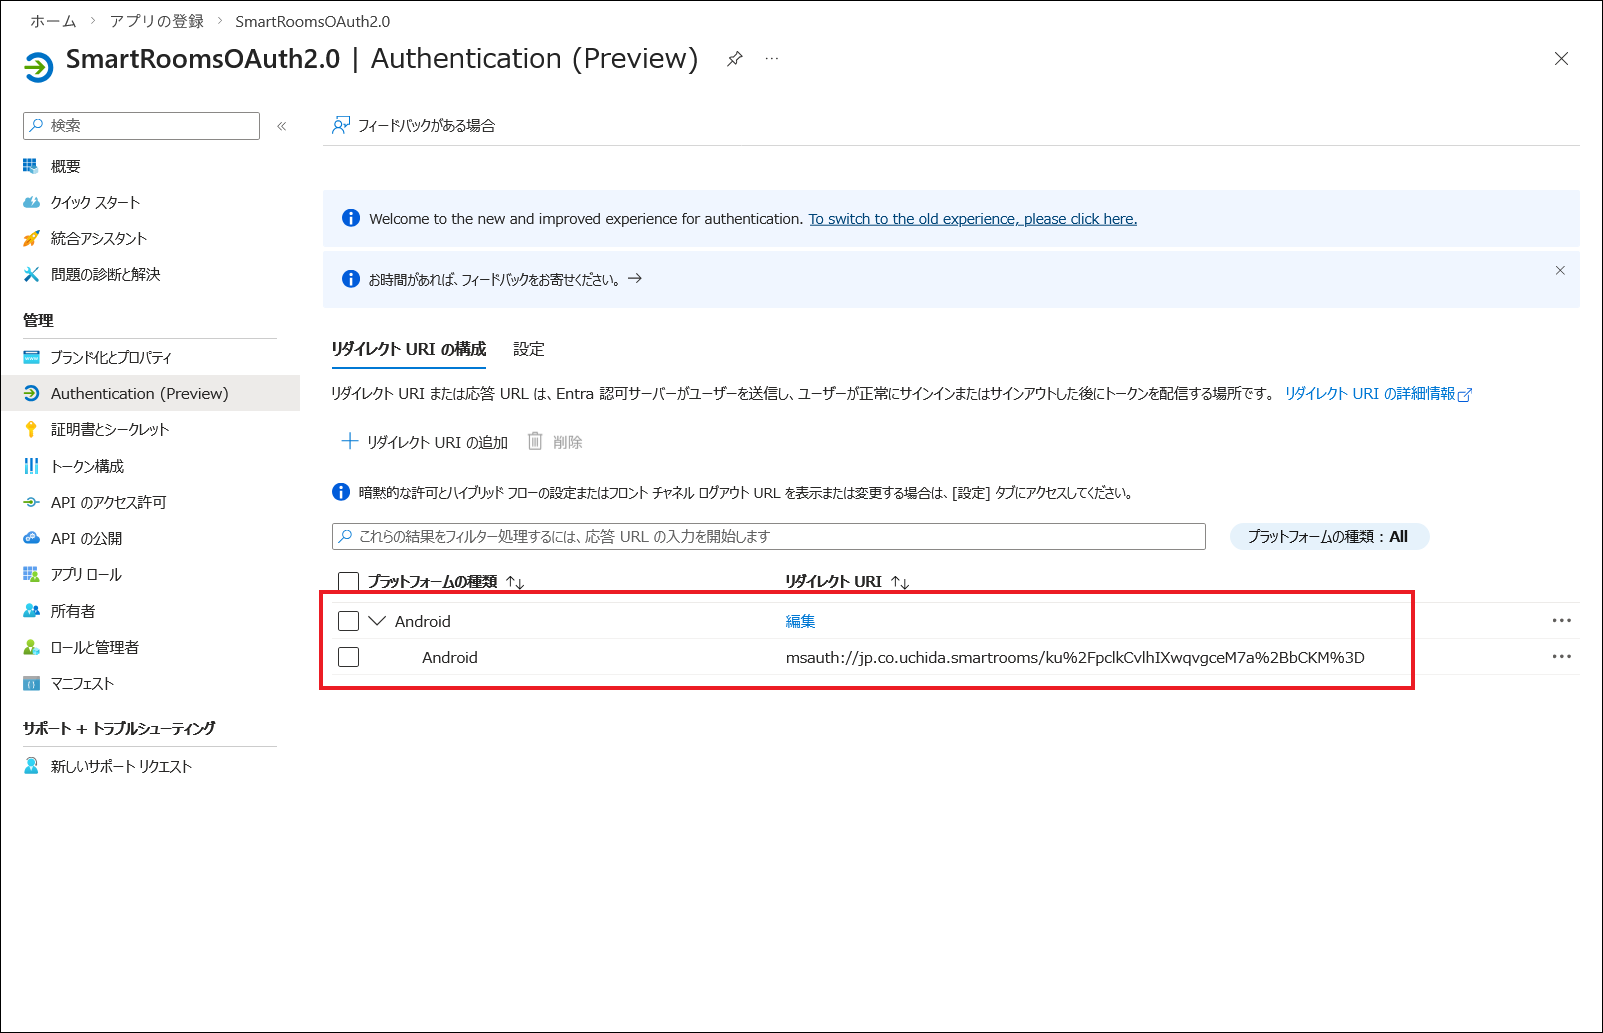This screenshot has width=1603, height=1033.
Task: Check the Android group row checkbox
Action: (348, 621)
